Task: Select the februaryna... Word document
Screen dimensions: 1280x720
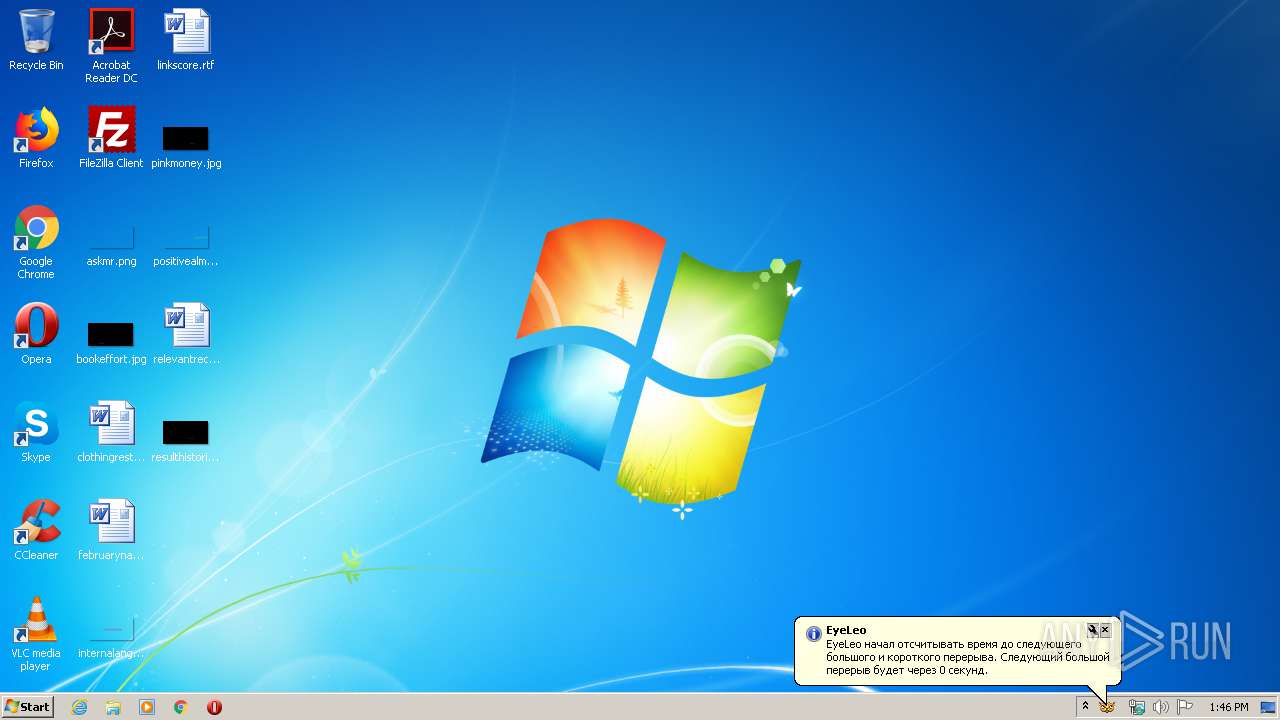Action: [111, 530]
